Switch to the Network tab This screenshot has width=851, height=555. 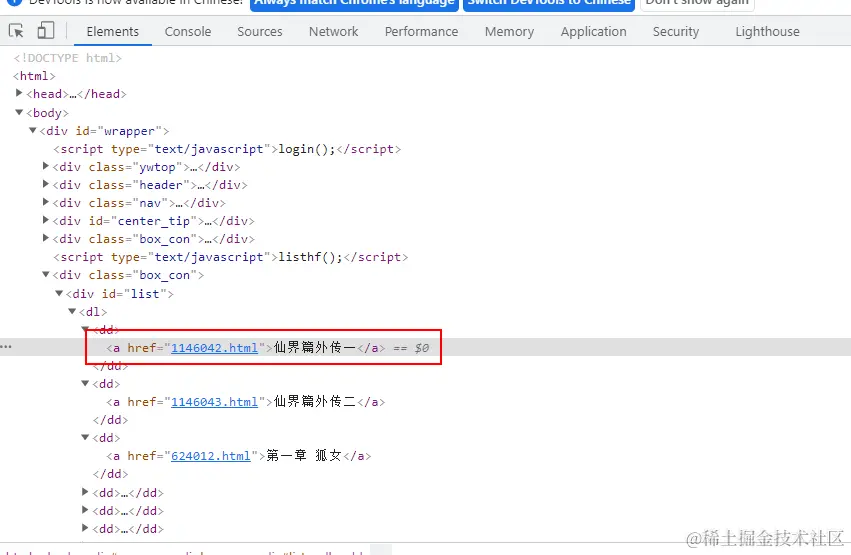tap(333, 31)
